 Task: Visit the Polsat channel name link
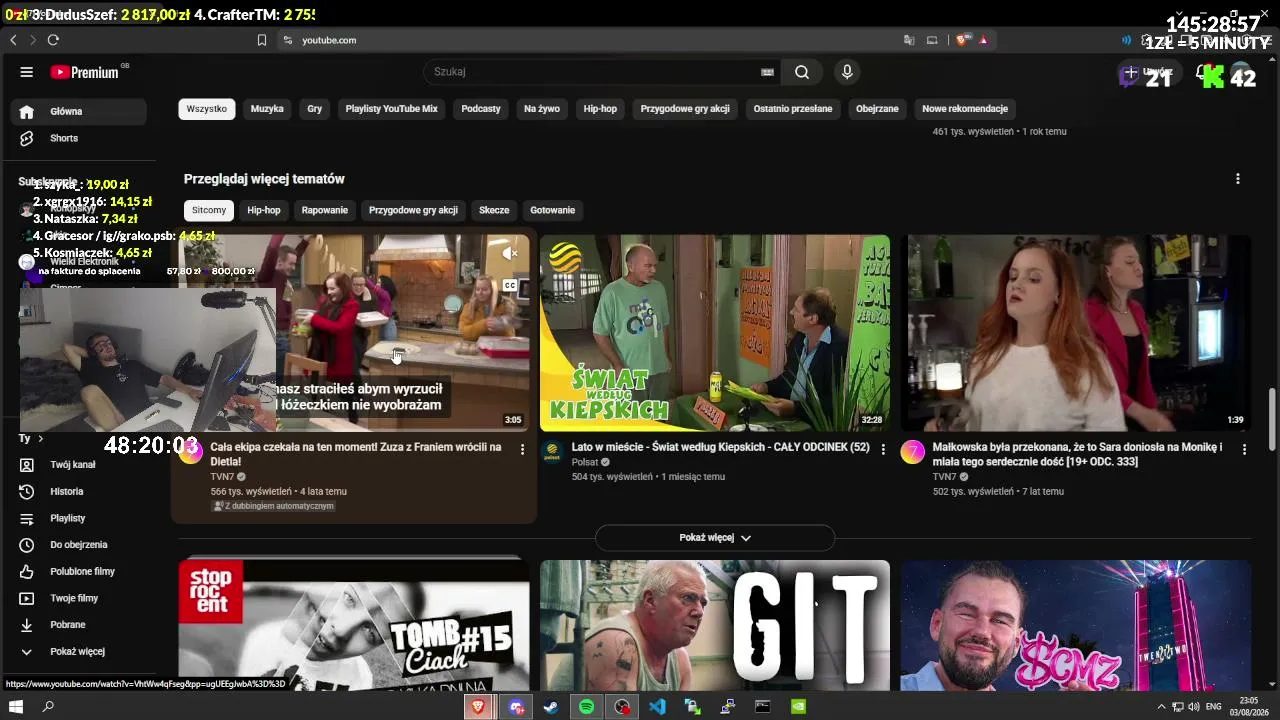tap(585, 462)
